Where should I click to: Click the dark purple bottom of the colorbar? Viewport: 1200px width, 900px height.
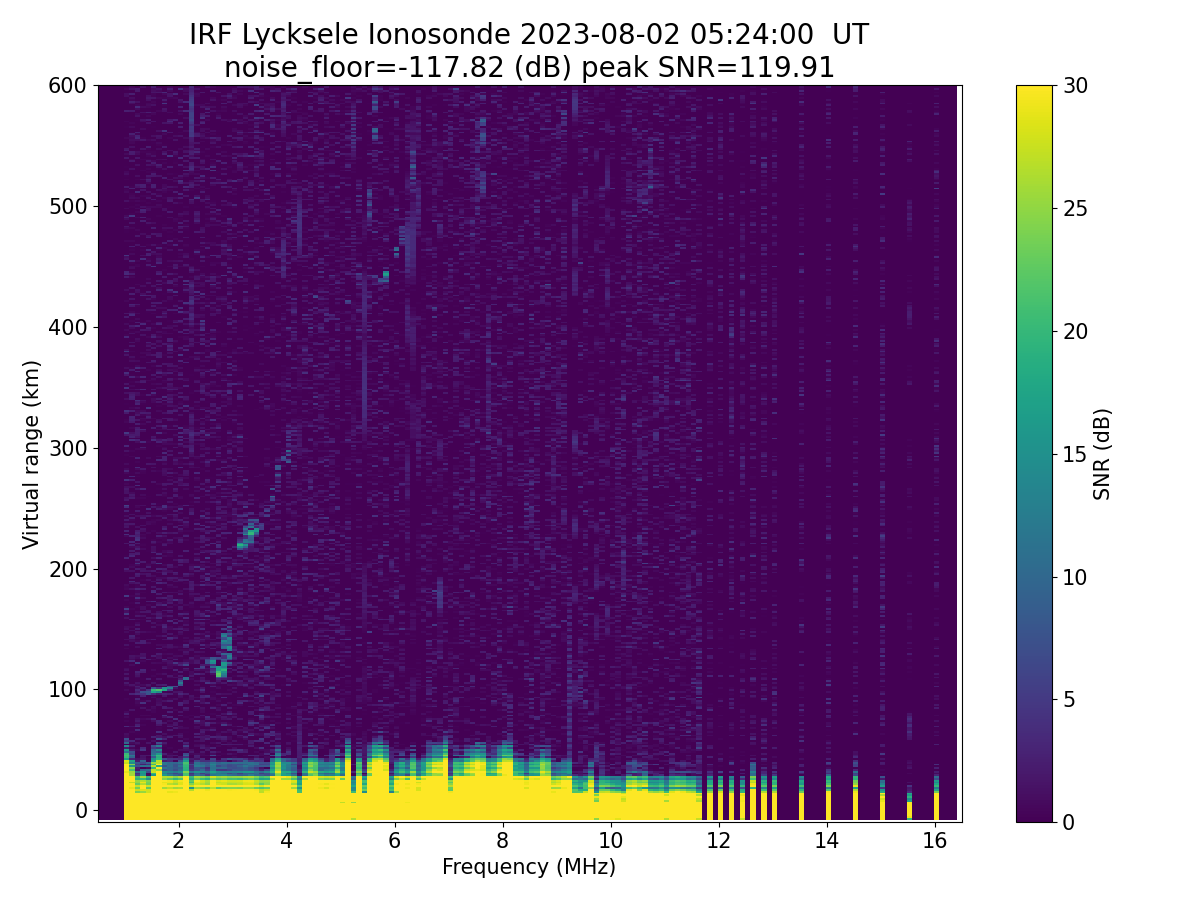click(1034, 814)
